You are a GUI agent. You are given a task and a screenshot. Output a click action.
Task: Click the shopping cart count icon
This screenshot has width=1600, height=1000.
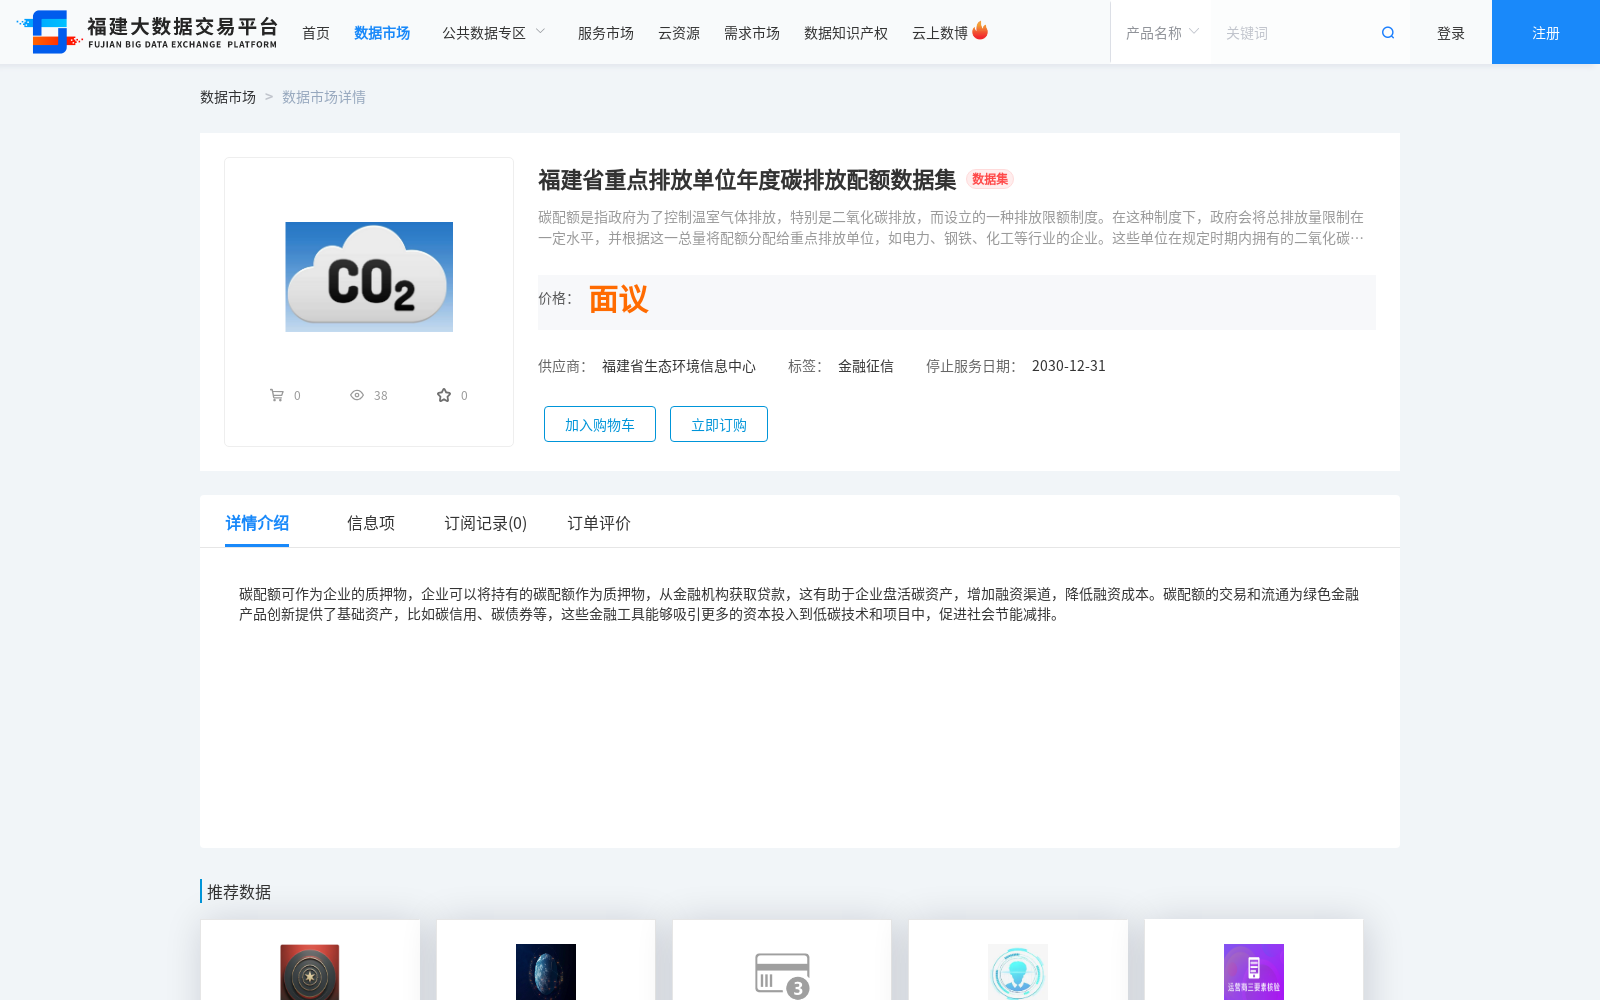click(277, 395)
